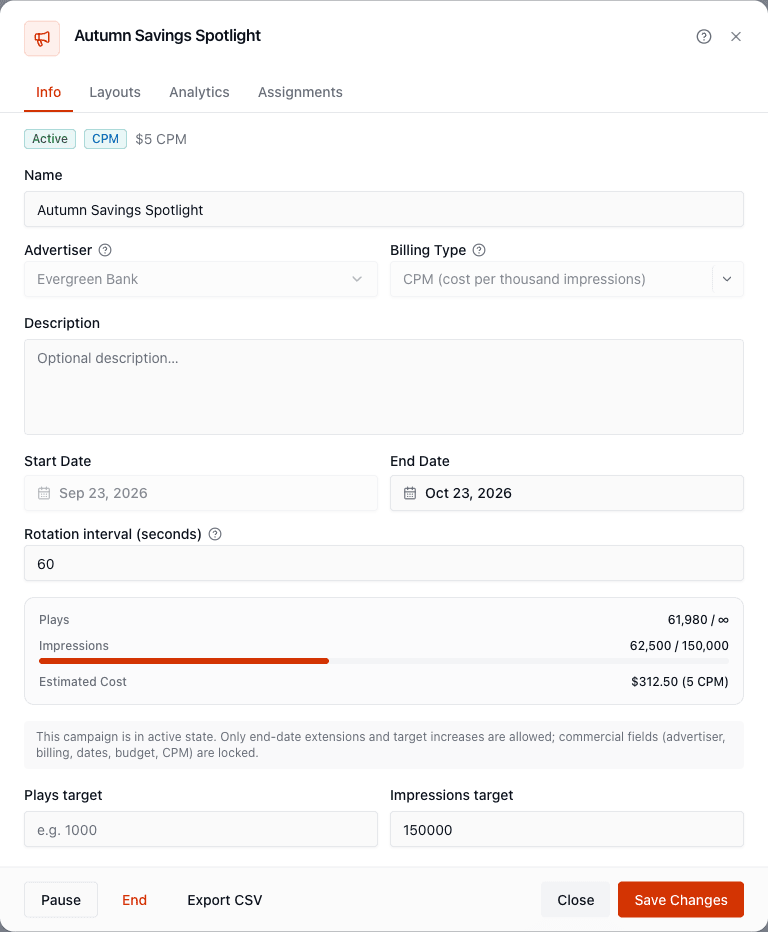Click the Impressions target input

566,830
